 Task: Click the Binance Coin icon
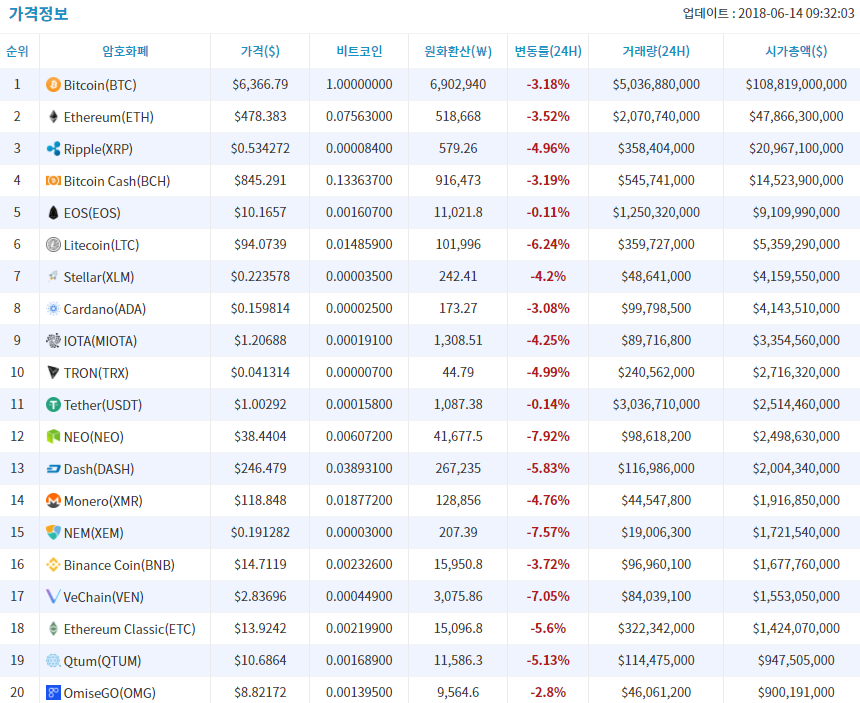pyautogui.click(x=53, y=565)
